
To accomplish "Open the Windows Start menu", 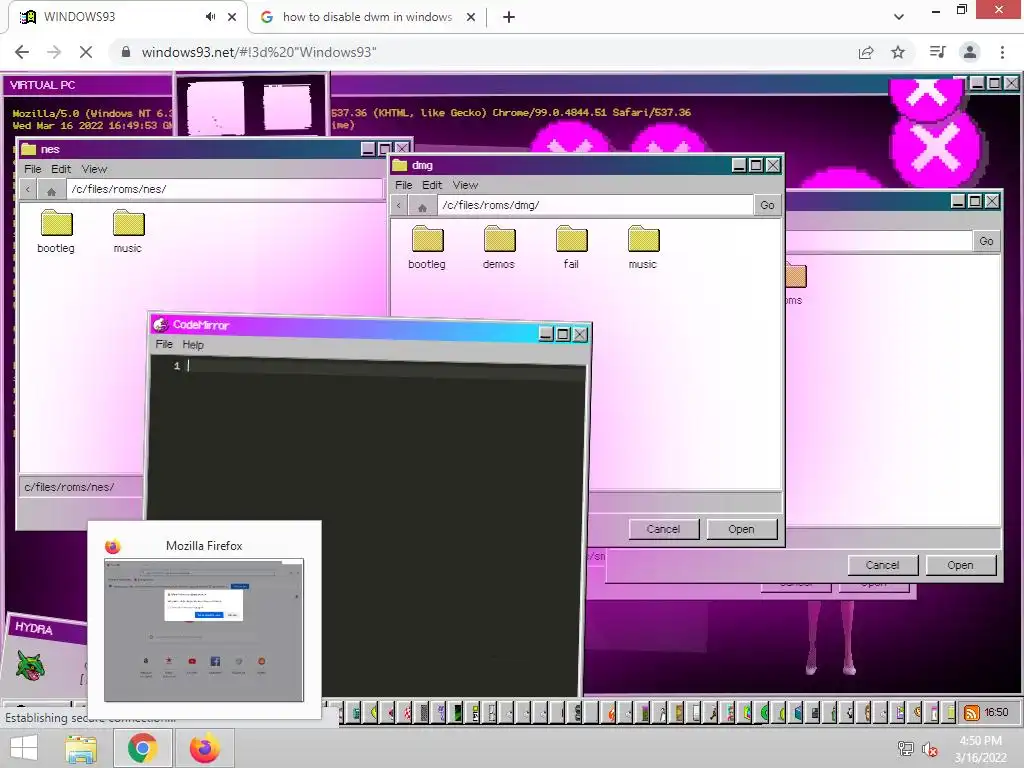I will click(24, 748).
